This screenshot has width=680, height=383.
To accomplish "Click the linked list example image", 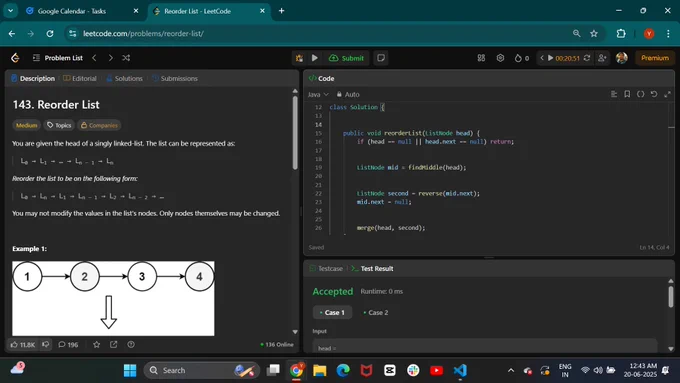I will [113, 298].
